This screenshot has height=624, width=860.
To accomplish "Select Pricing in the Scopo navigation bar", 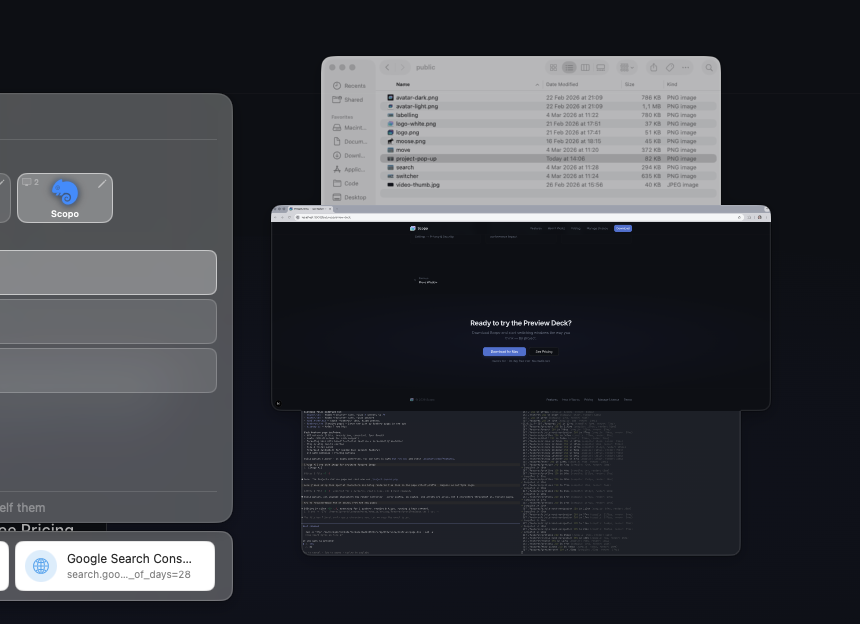I will [x=574, y=228].
